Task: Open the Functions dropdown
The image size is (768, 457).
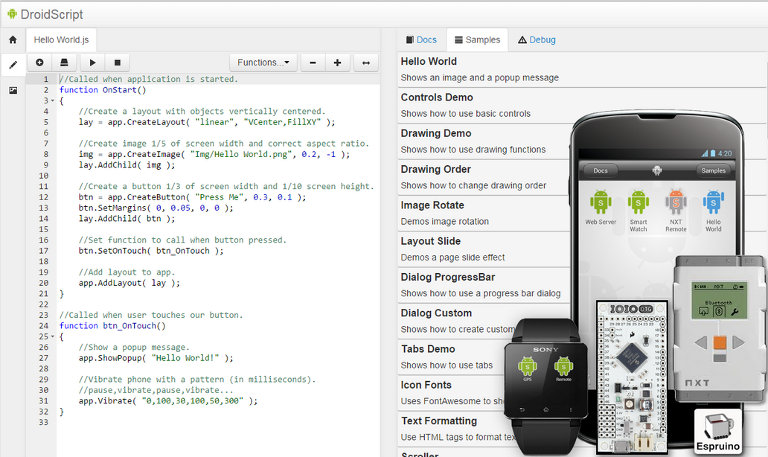Action: coord(263,62)
